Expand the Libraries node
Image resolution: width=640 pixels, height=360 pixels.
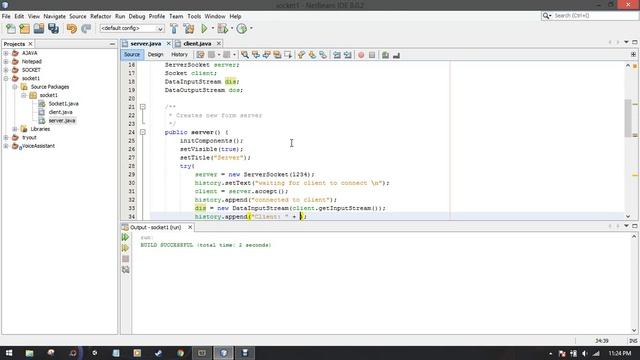coord(15,129)
